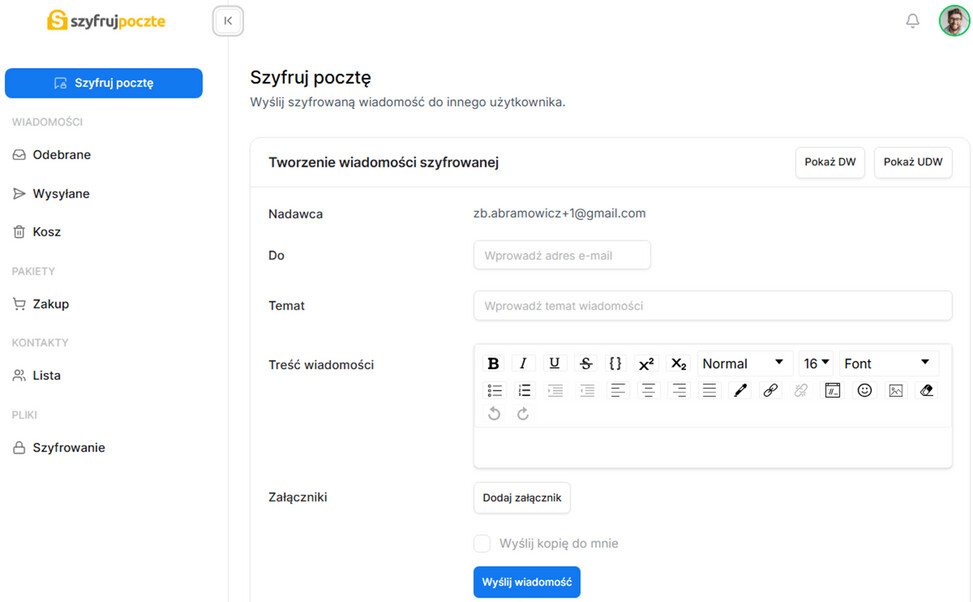Viewport: 973px width, 602px height.
Task: Click the superscript icon
Action: [647, 364]
